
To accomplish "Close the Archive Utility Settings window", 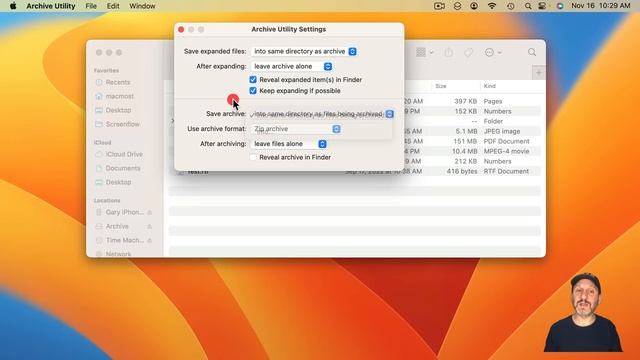I will (x=181, y=29).
